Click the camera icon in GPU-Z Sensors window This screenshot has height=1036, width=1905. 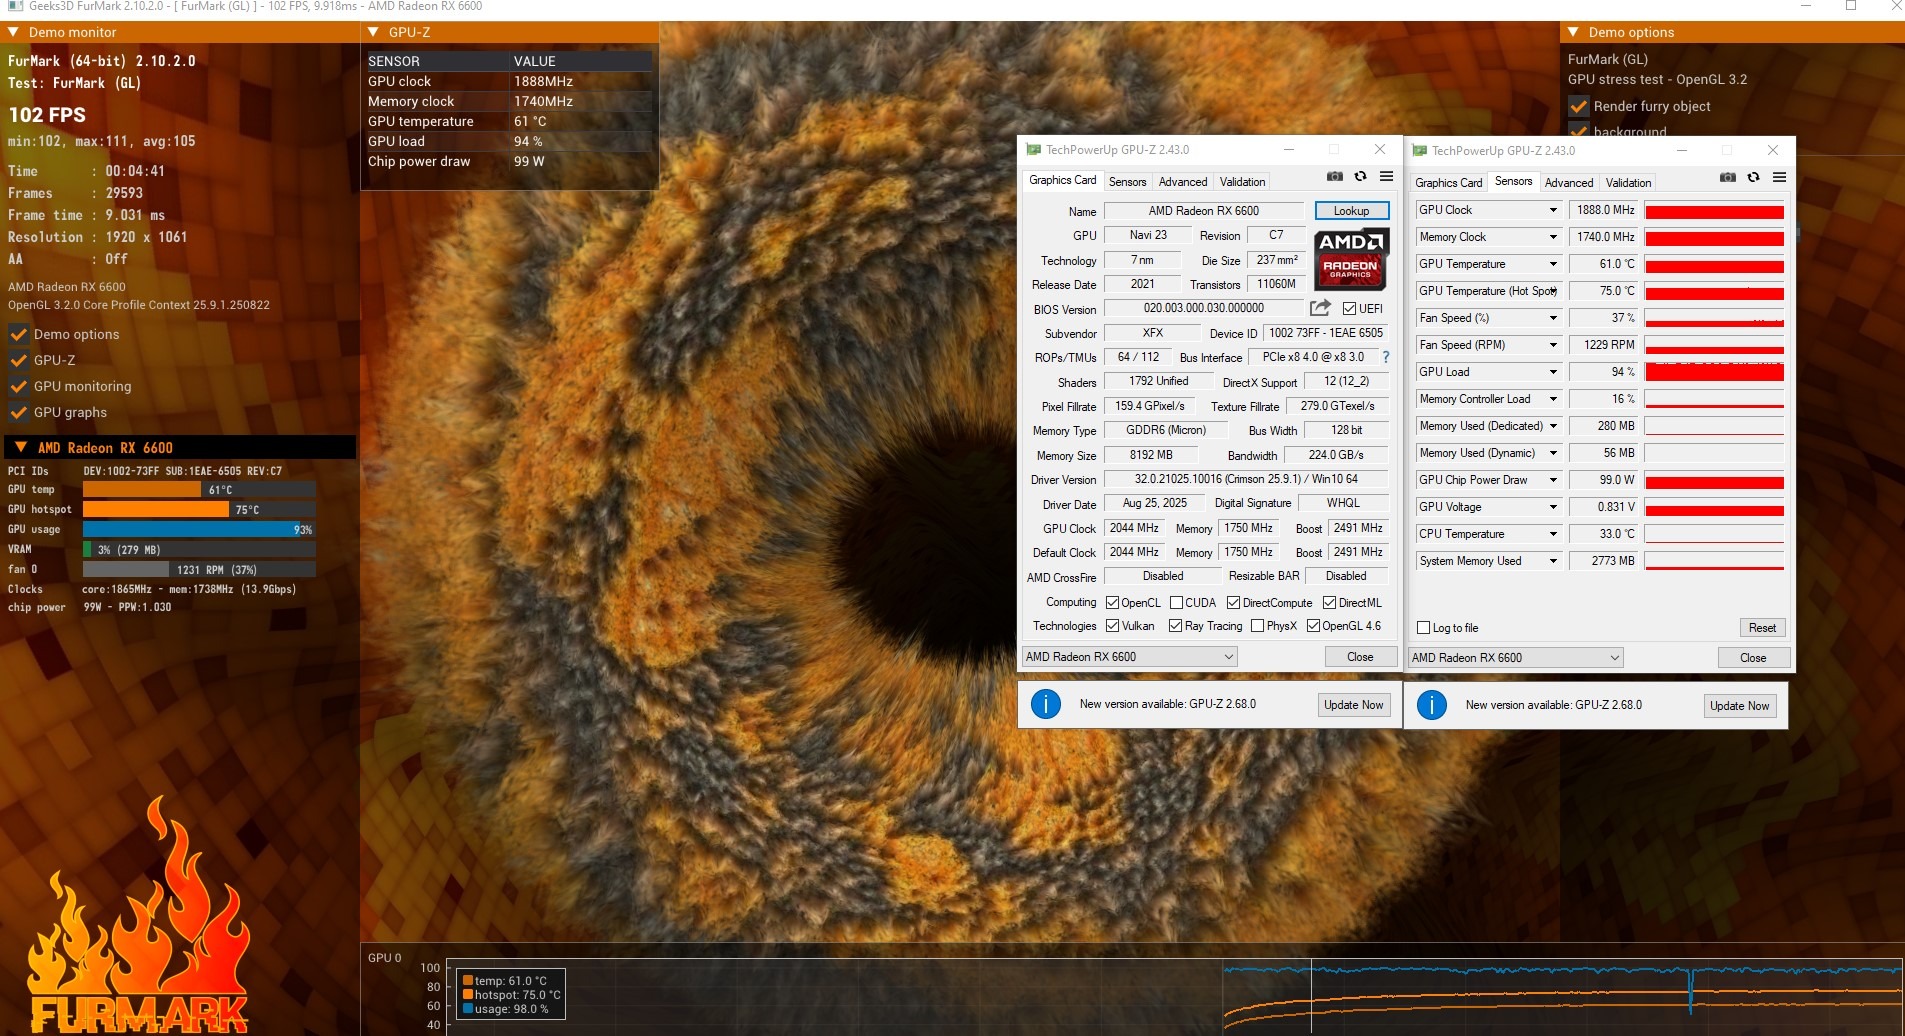pos(1727,178)
